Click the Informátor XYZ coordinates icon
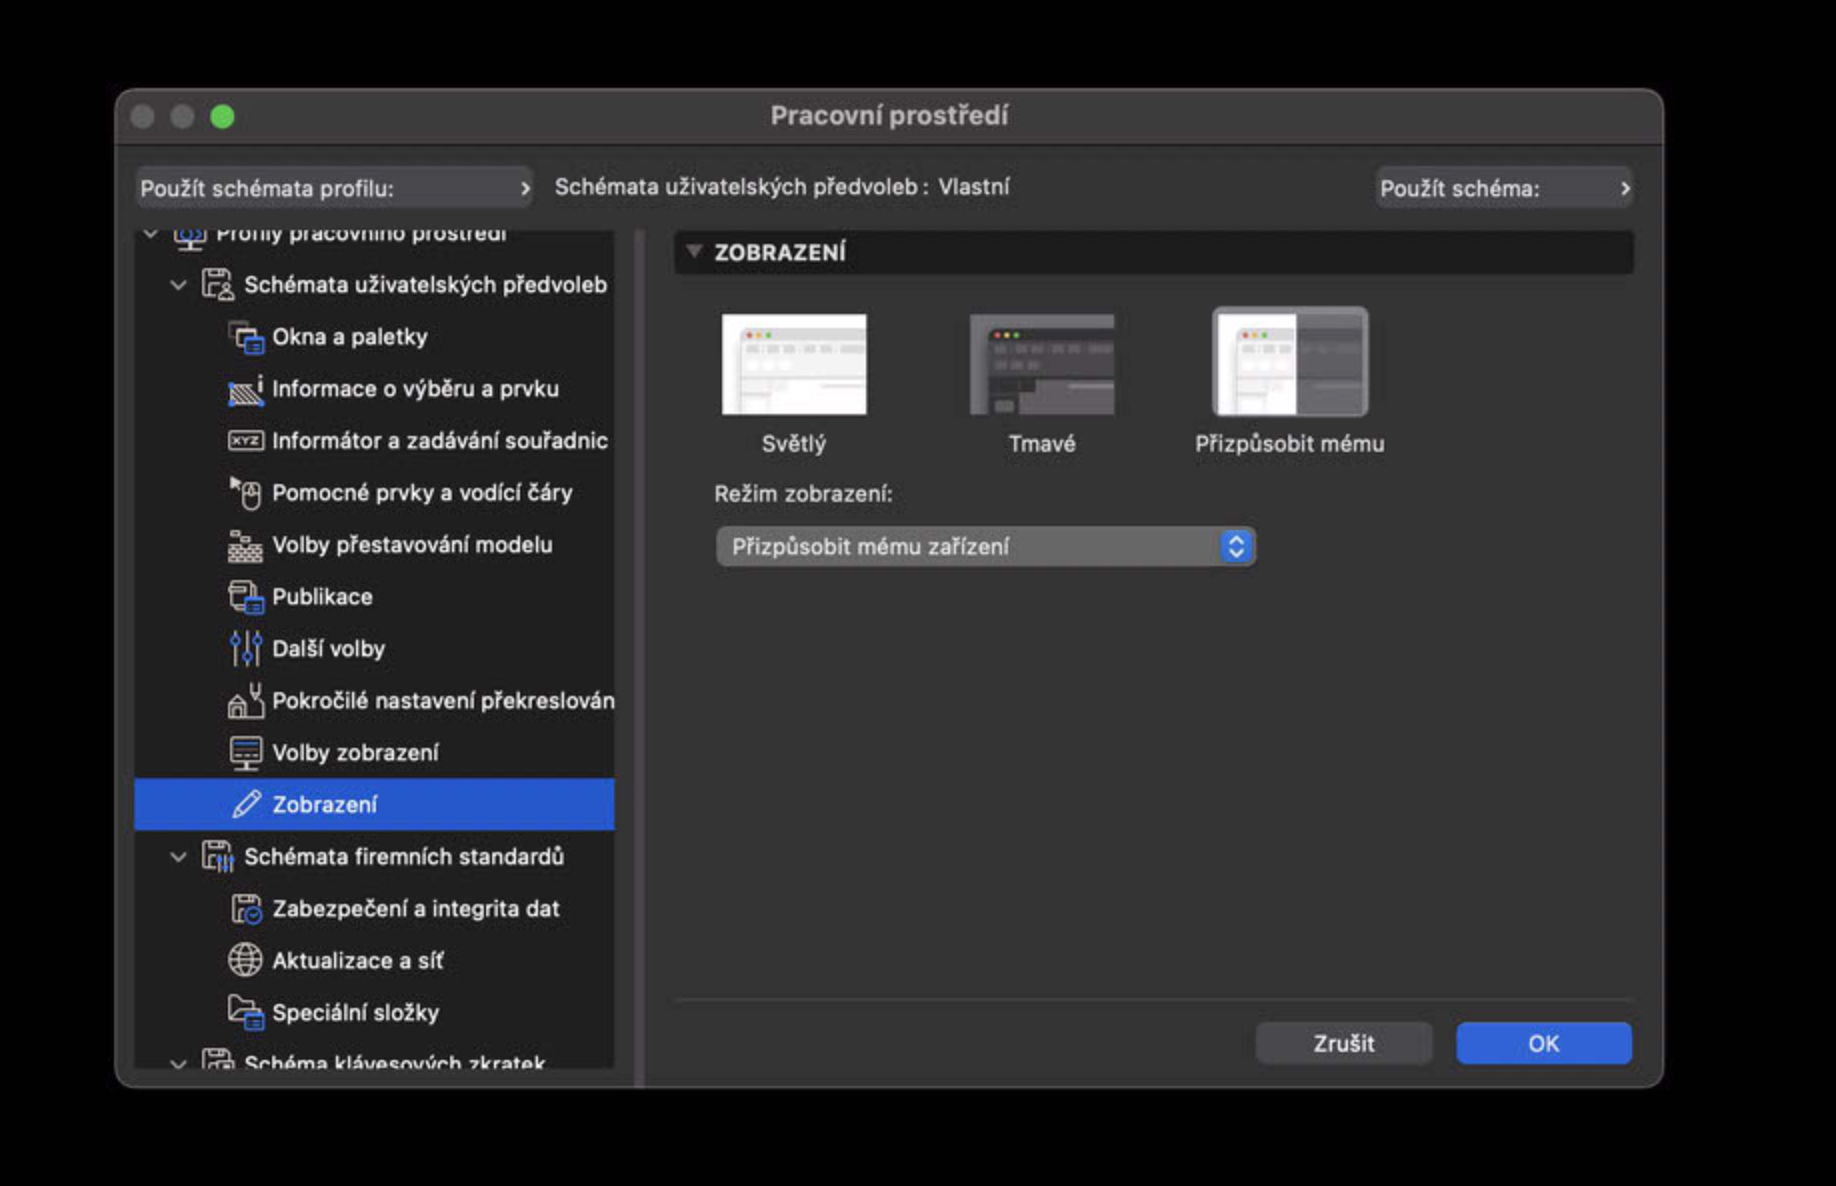 pyautogui.click(x=245, y=441)
